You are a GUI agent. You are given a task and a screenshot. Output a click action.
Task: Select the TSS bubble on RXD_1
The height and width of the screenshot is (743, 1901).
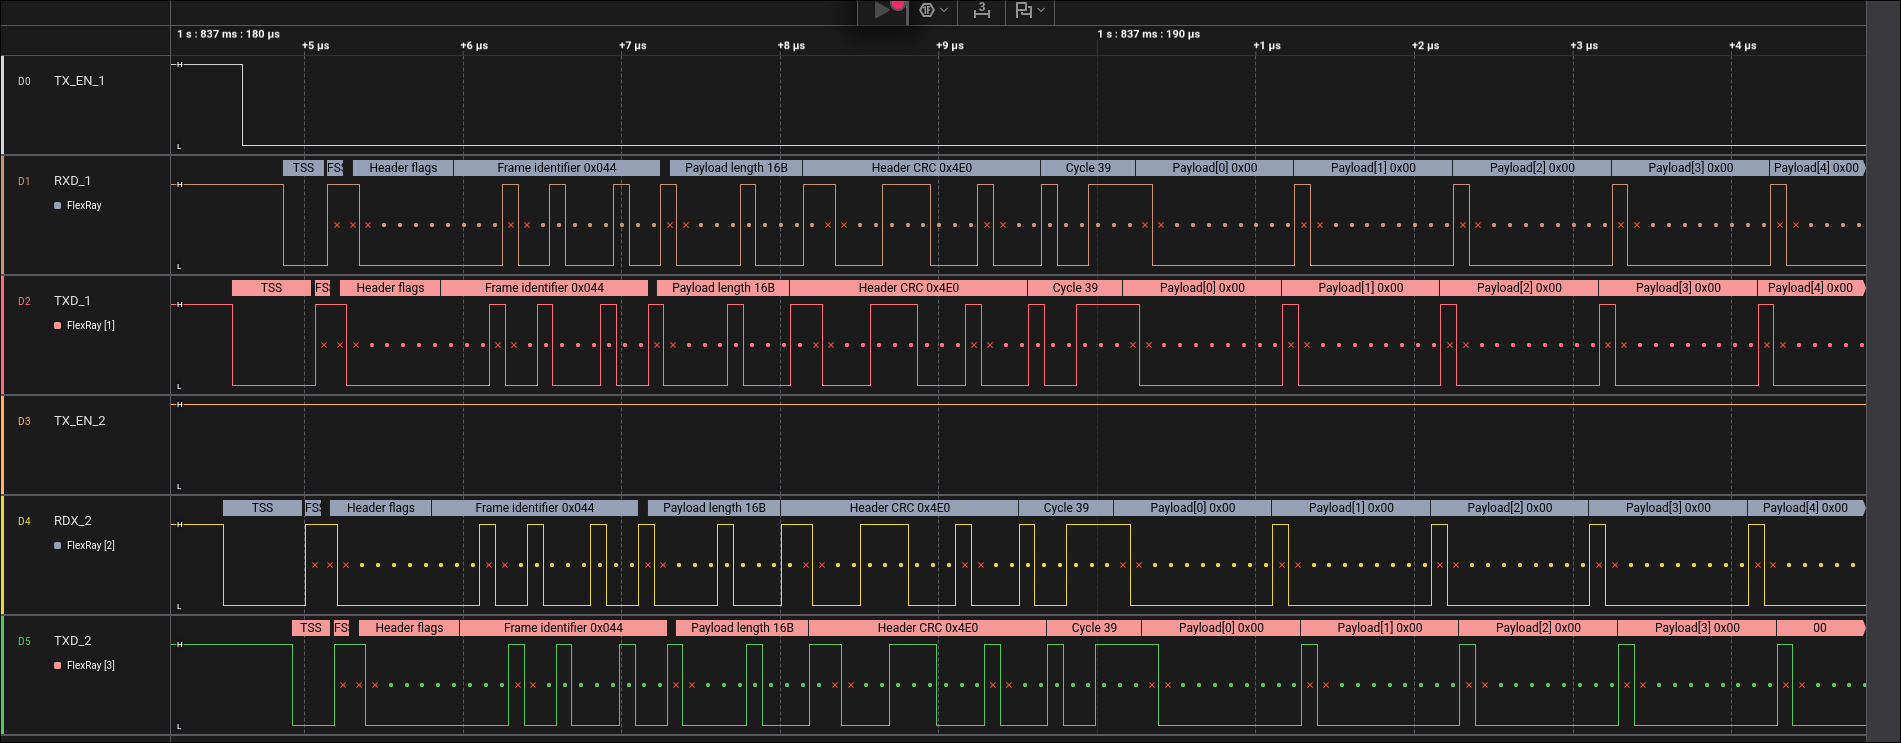click(x=304, y=168)
